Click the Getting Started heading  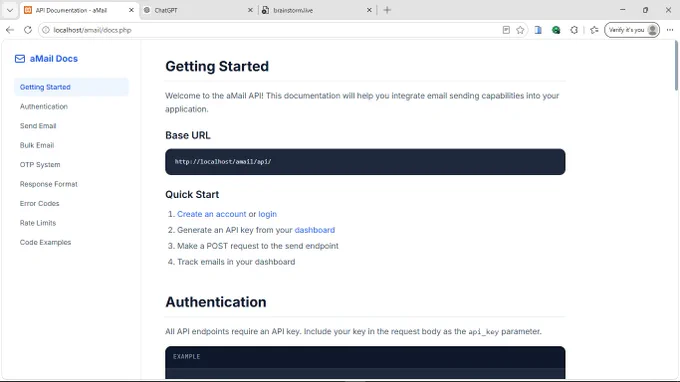[x=217, y=66]
